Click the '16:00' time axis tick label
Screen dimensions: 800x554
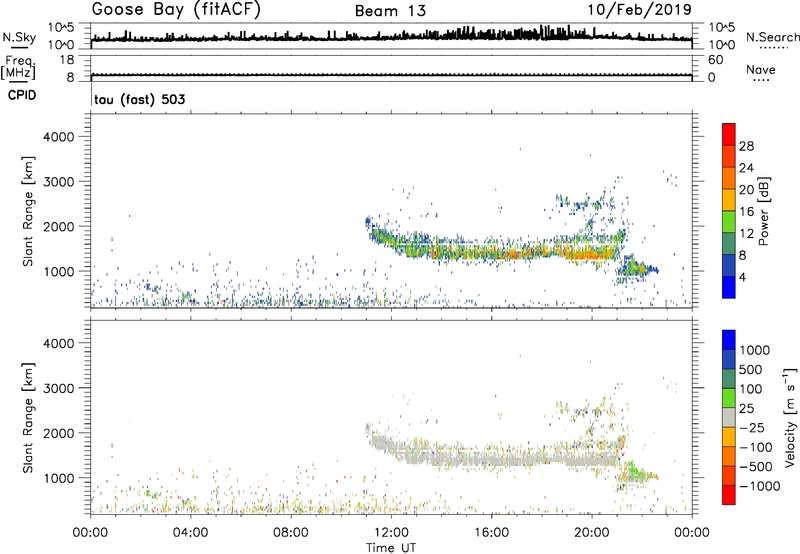(491, 533)
